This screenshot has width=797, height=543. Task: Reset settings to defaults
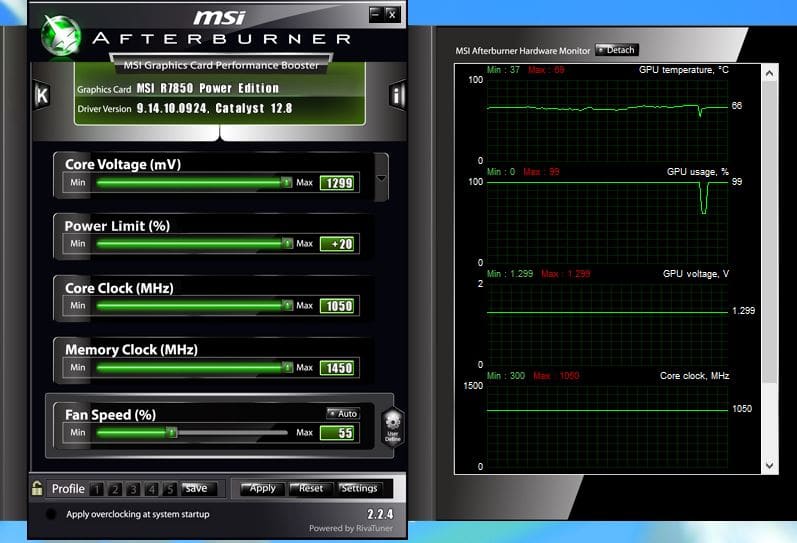(311, 489)
